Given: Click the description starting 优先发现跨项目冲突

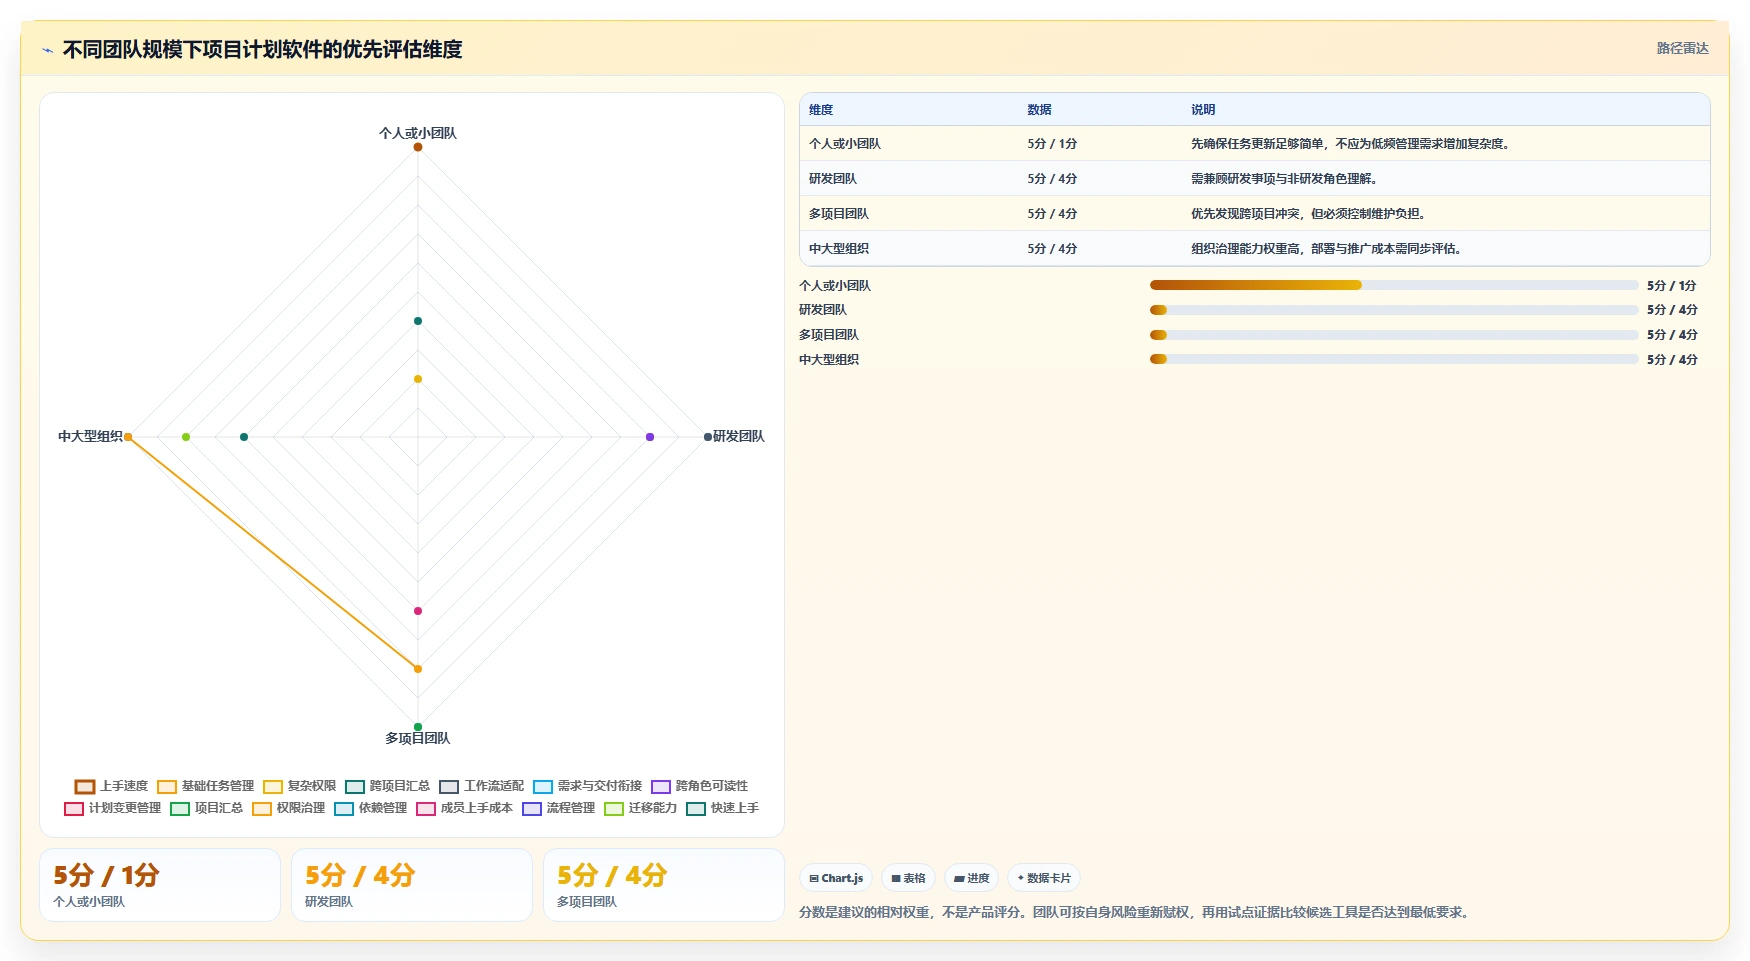Looking at the screenshot, I should 1310,214.
